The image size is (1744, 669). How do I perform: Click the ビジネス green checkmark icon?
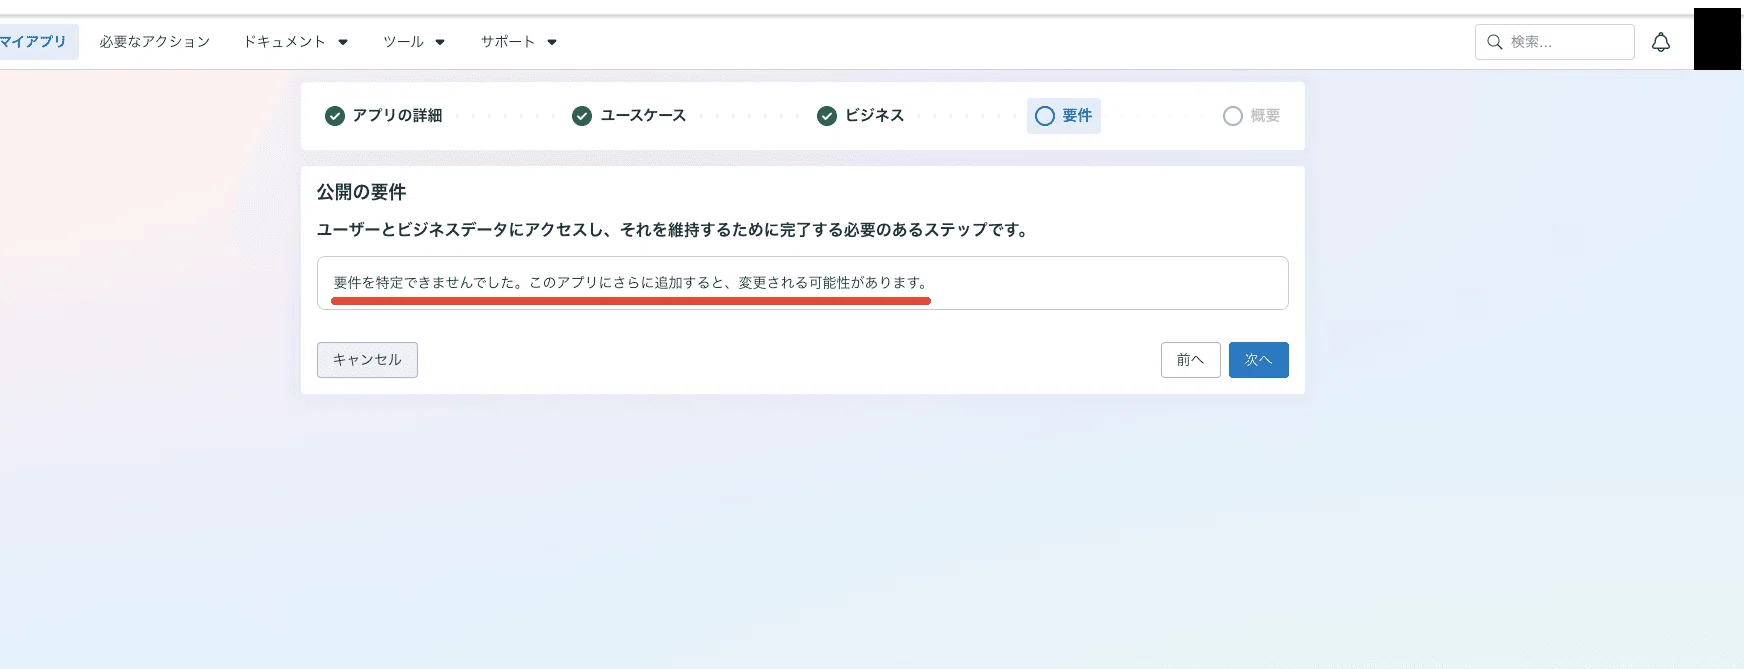tap(827, 116)
